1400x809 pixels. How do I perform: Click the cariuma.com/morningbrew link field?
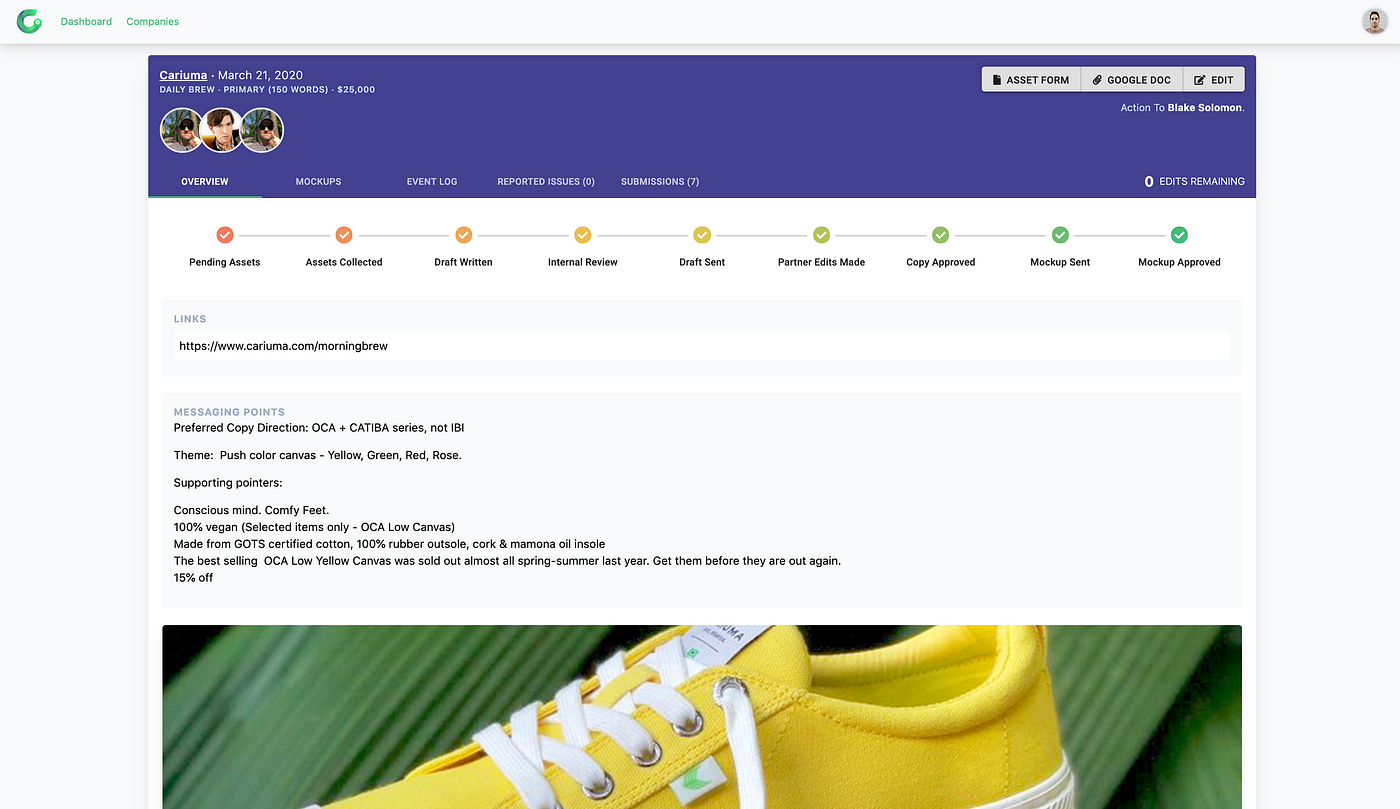(702, 346)
